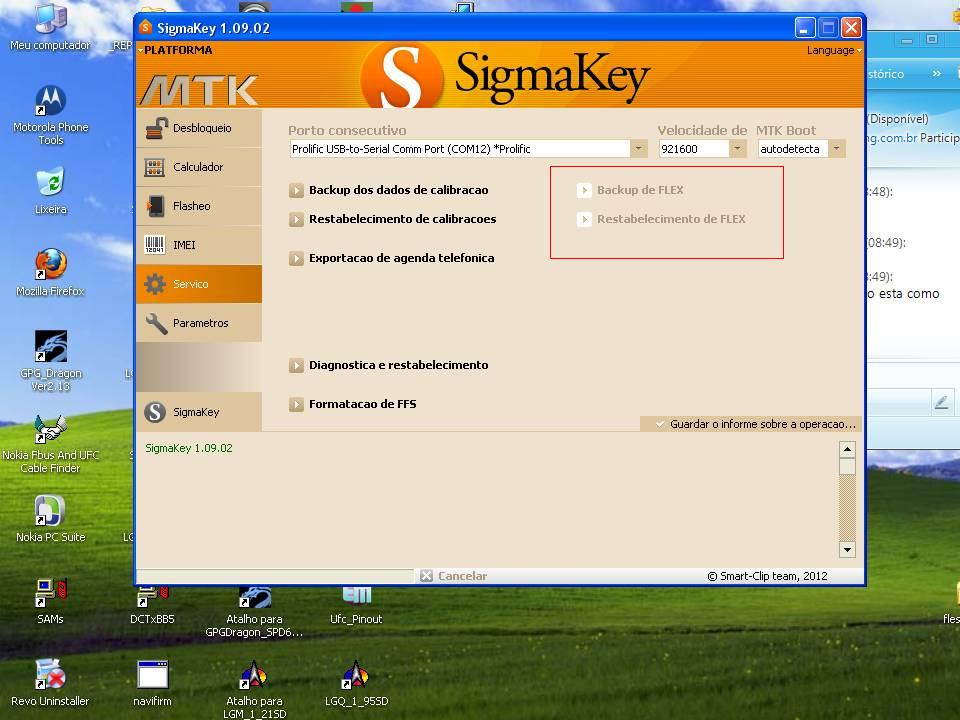The image size is (960, 720).
Task: Select Atalho para LGM_1_21SD icon
Action: (254, 689)
